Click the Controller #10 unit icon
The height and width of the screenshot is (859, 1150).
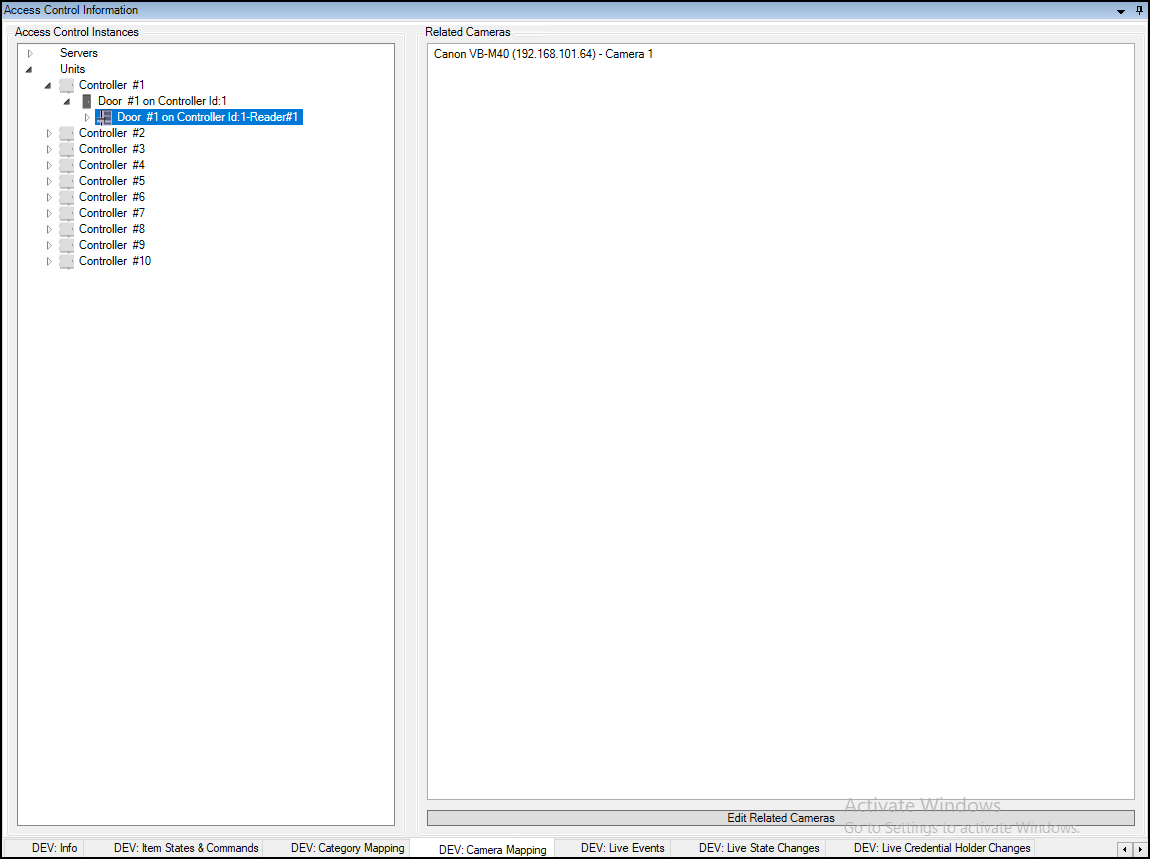click(66, 260)
